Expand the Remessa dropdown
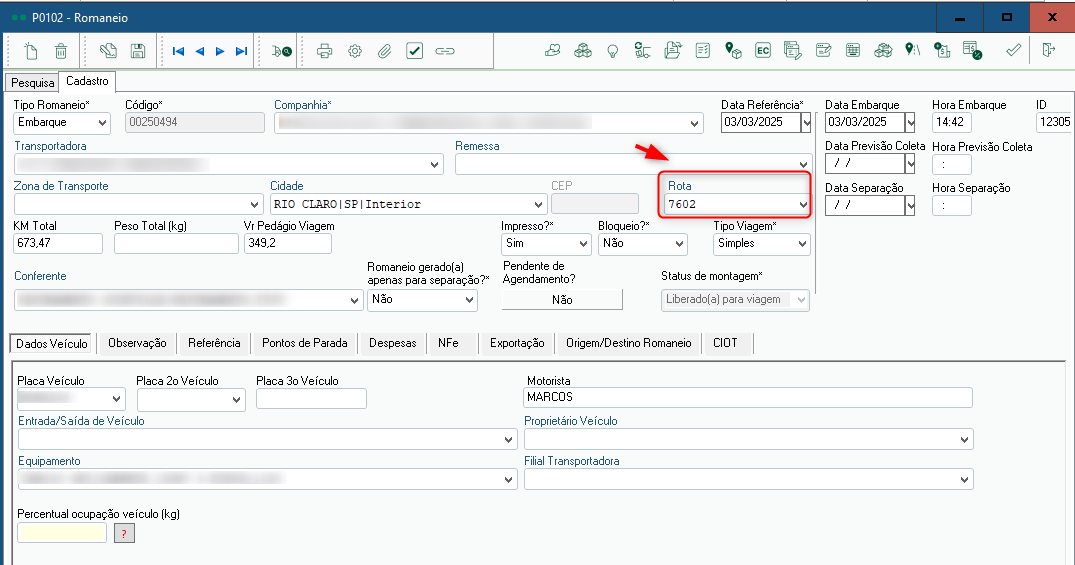Screen dimensions: 1075x565 [803, 165]
